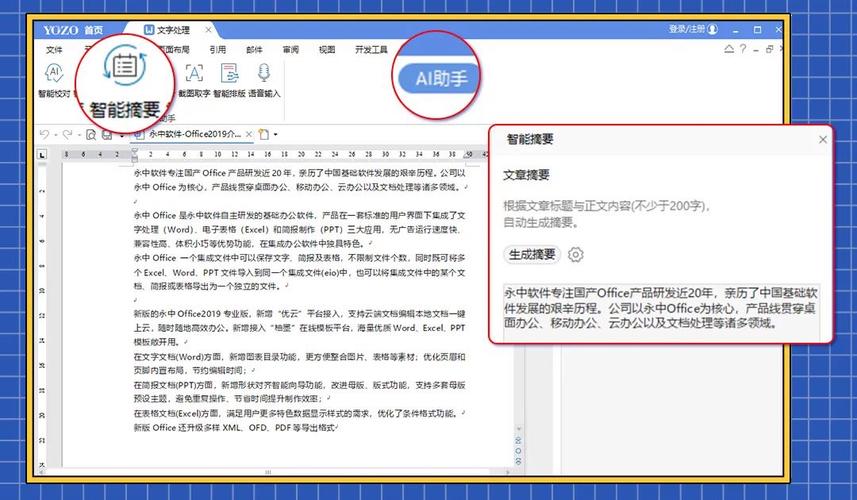Image resolution: width=857 pixels, height=500 pixels.
Task: Expand the undo history dropdown arrow
Action: (x=57, y=135)
